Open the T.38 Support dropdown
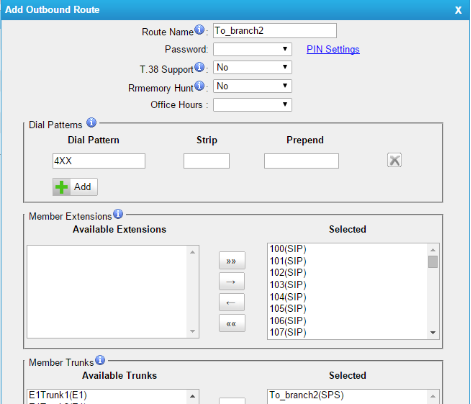This screenshot has width=471, height=404. [252, 67]
